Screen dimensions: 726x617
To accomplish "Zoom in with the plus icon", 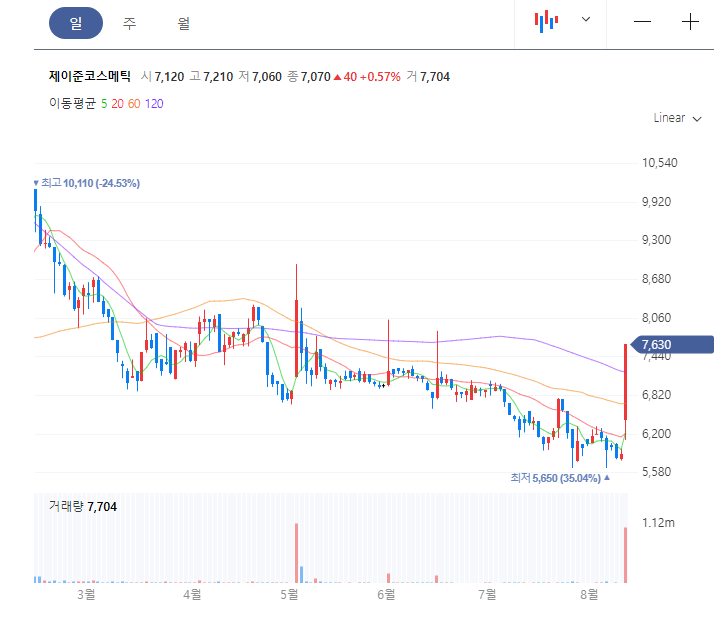I will pos(690,22).
